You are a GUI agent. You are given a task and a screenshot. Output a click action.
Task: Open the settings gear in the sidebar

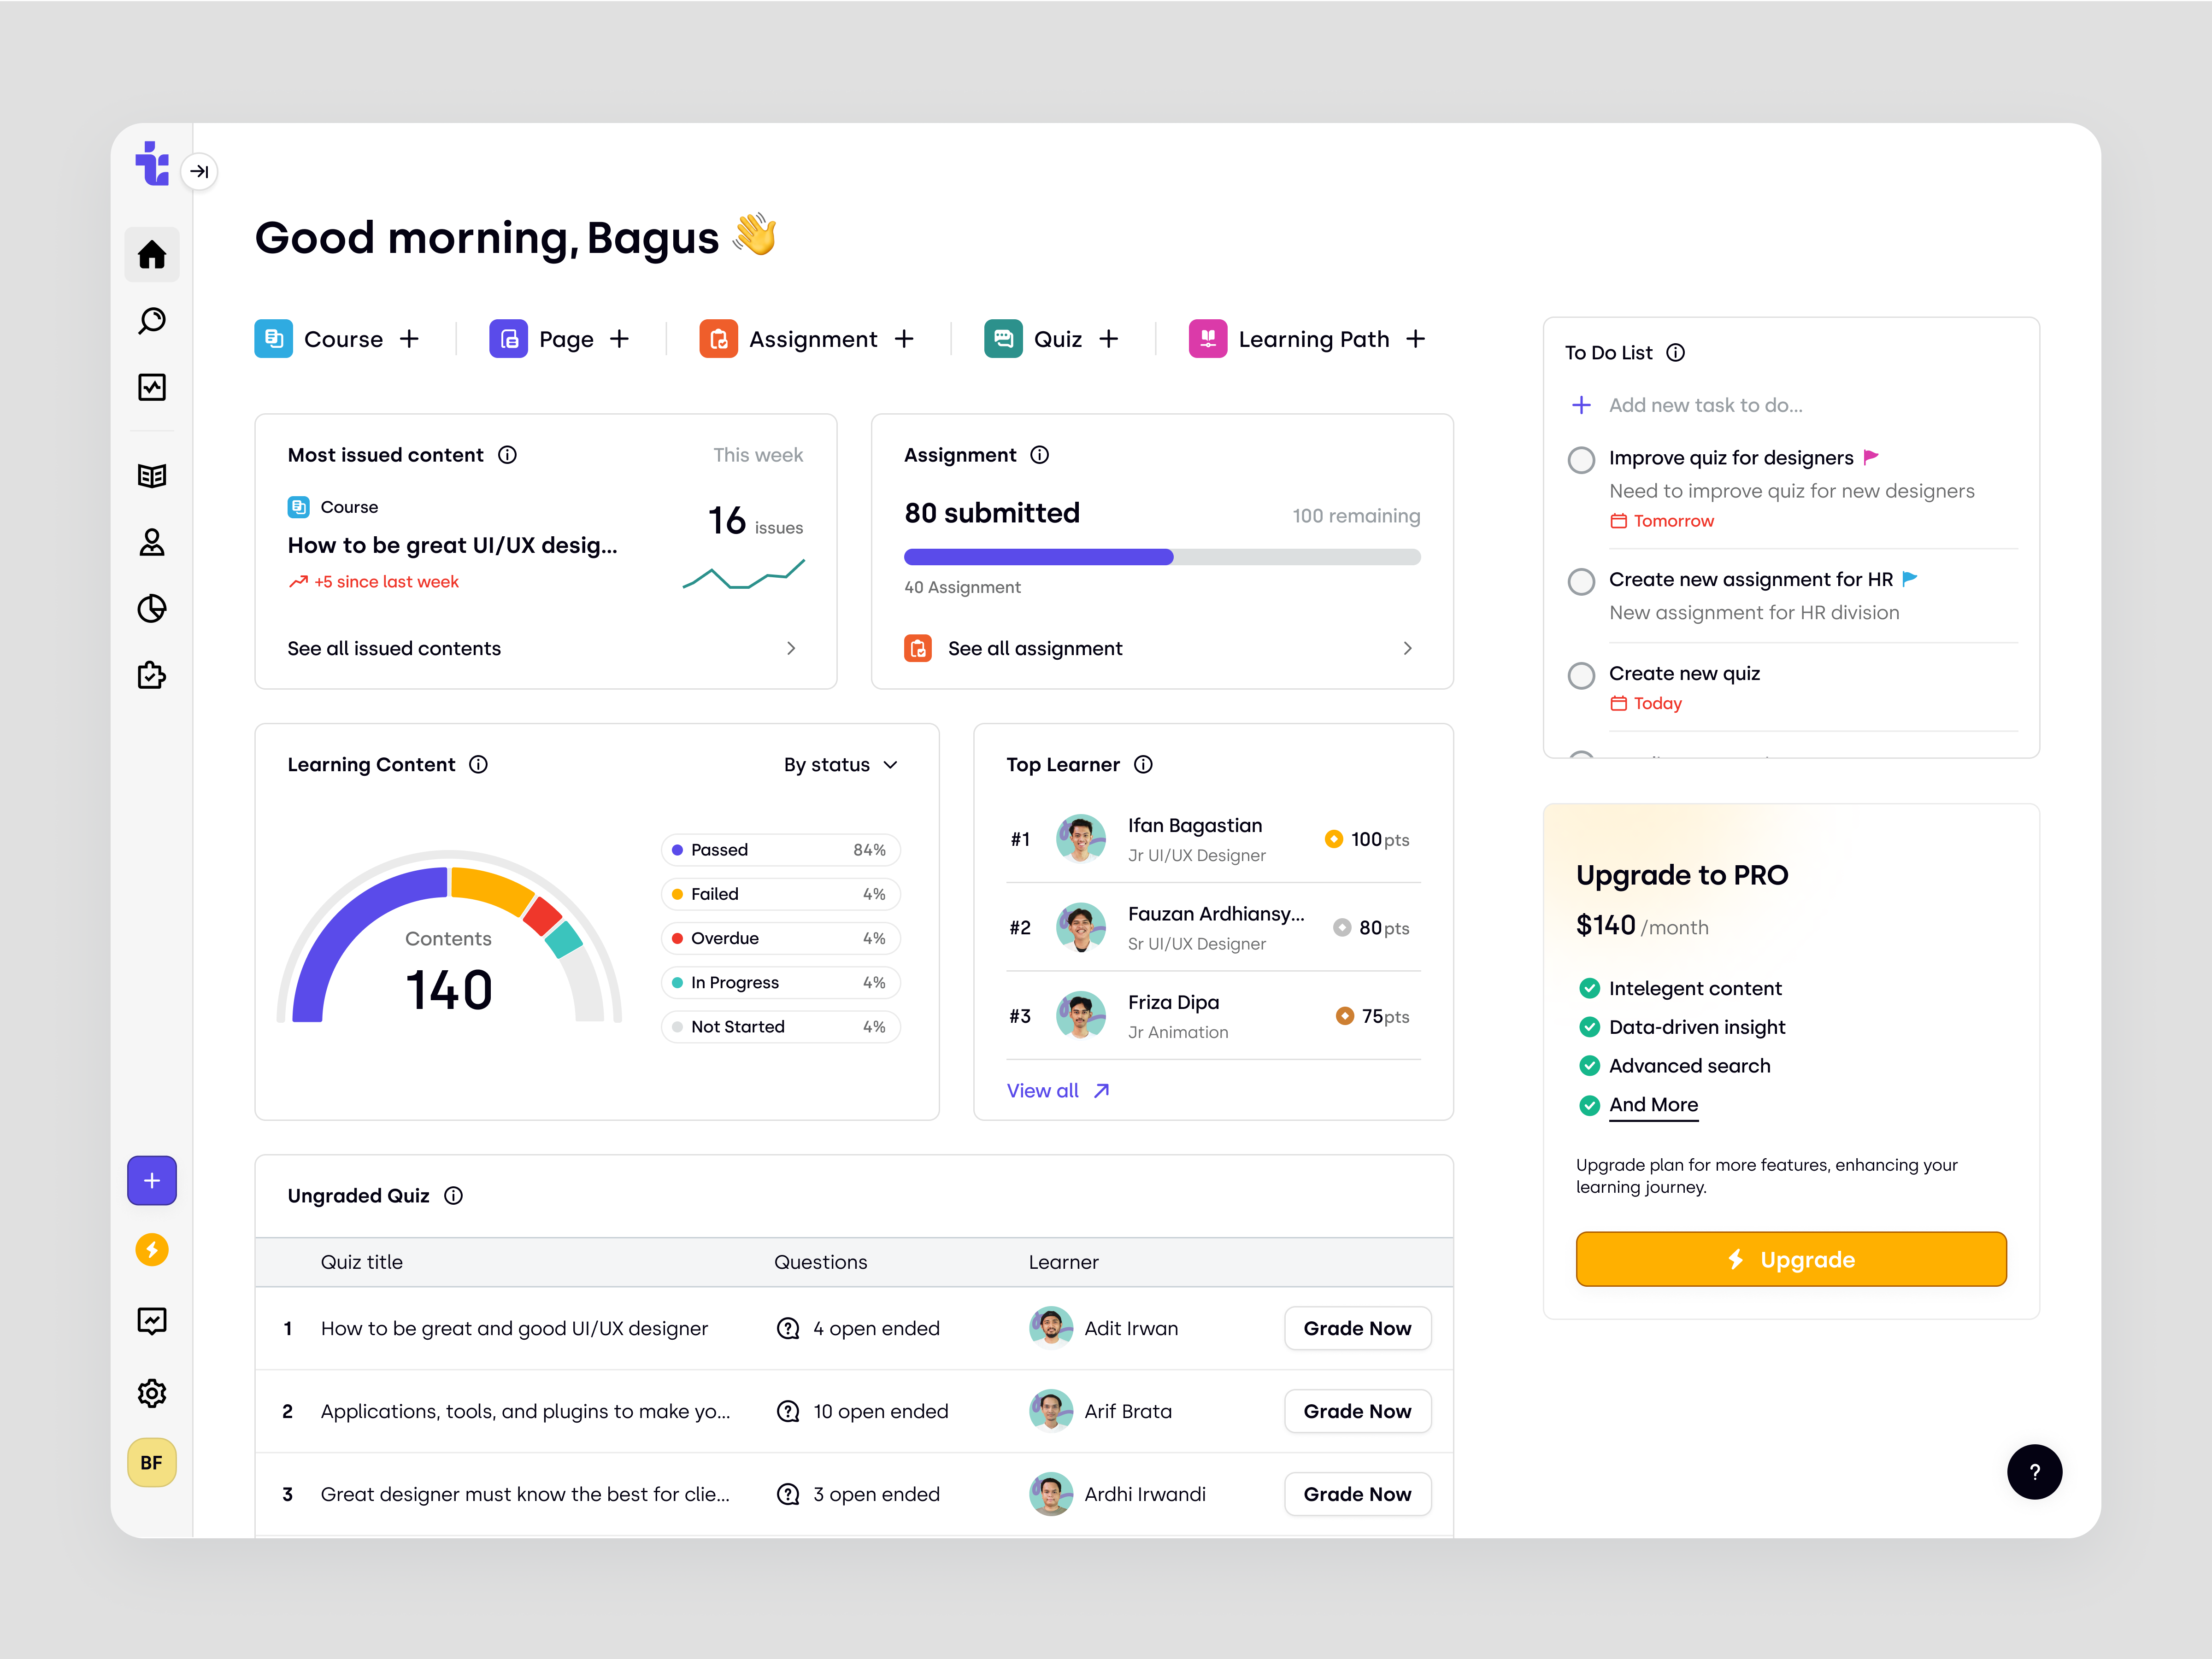pos(151,1393)
